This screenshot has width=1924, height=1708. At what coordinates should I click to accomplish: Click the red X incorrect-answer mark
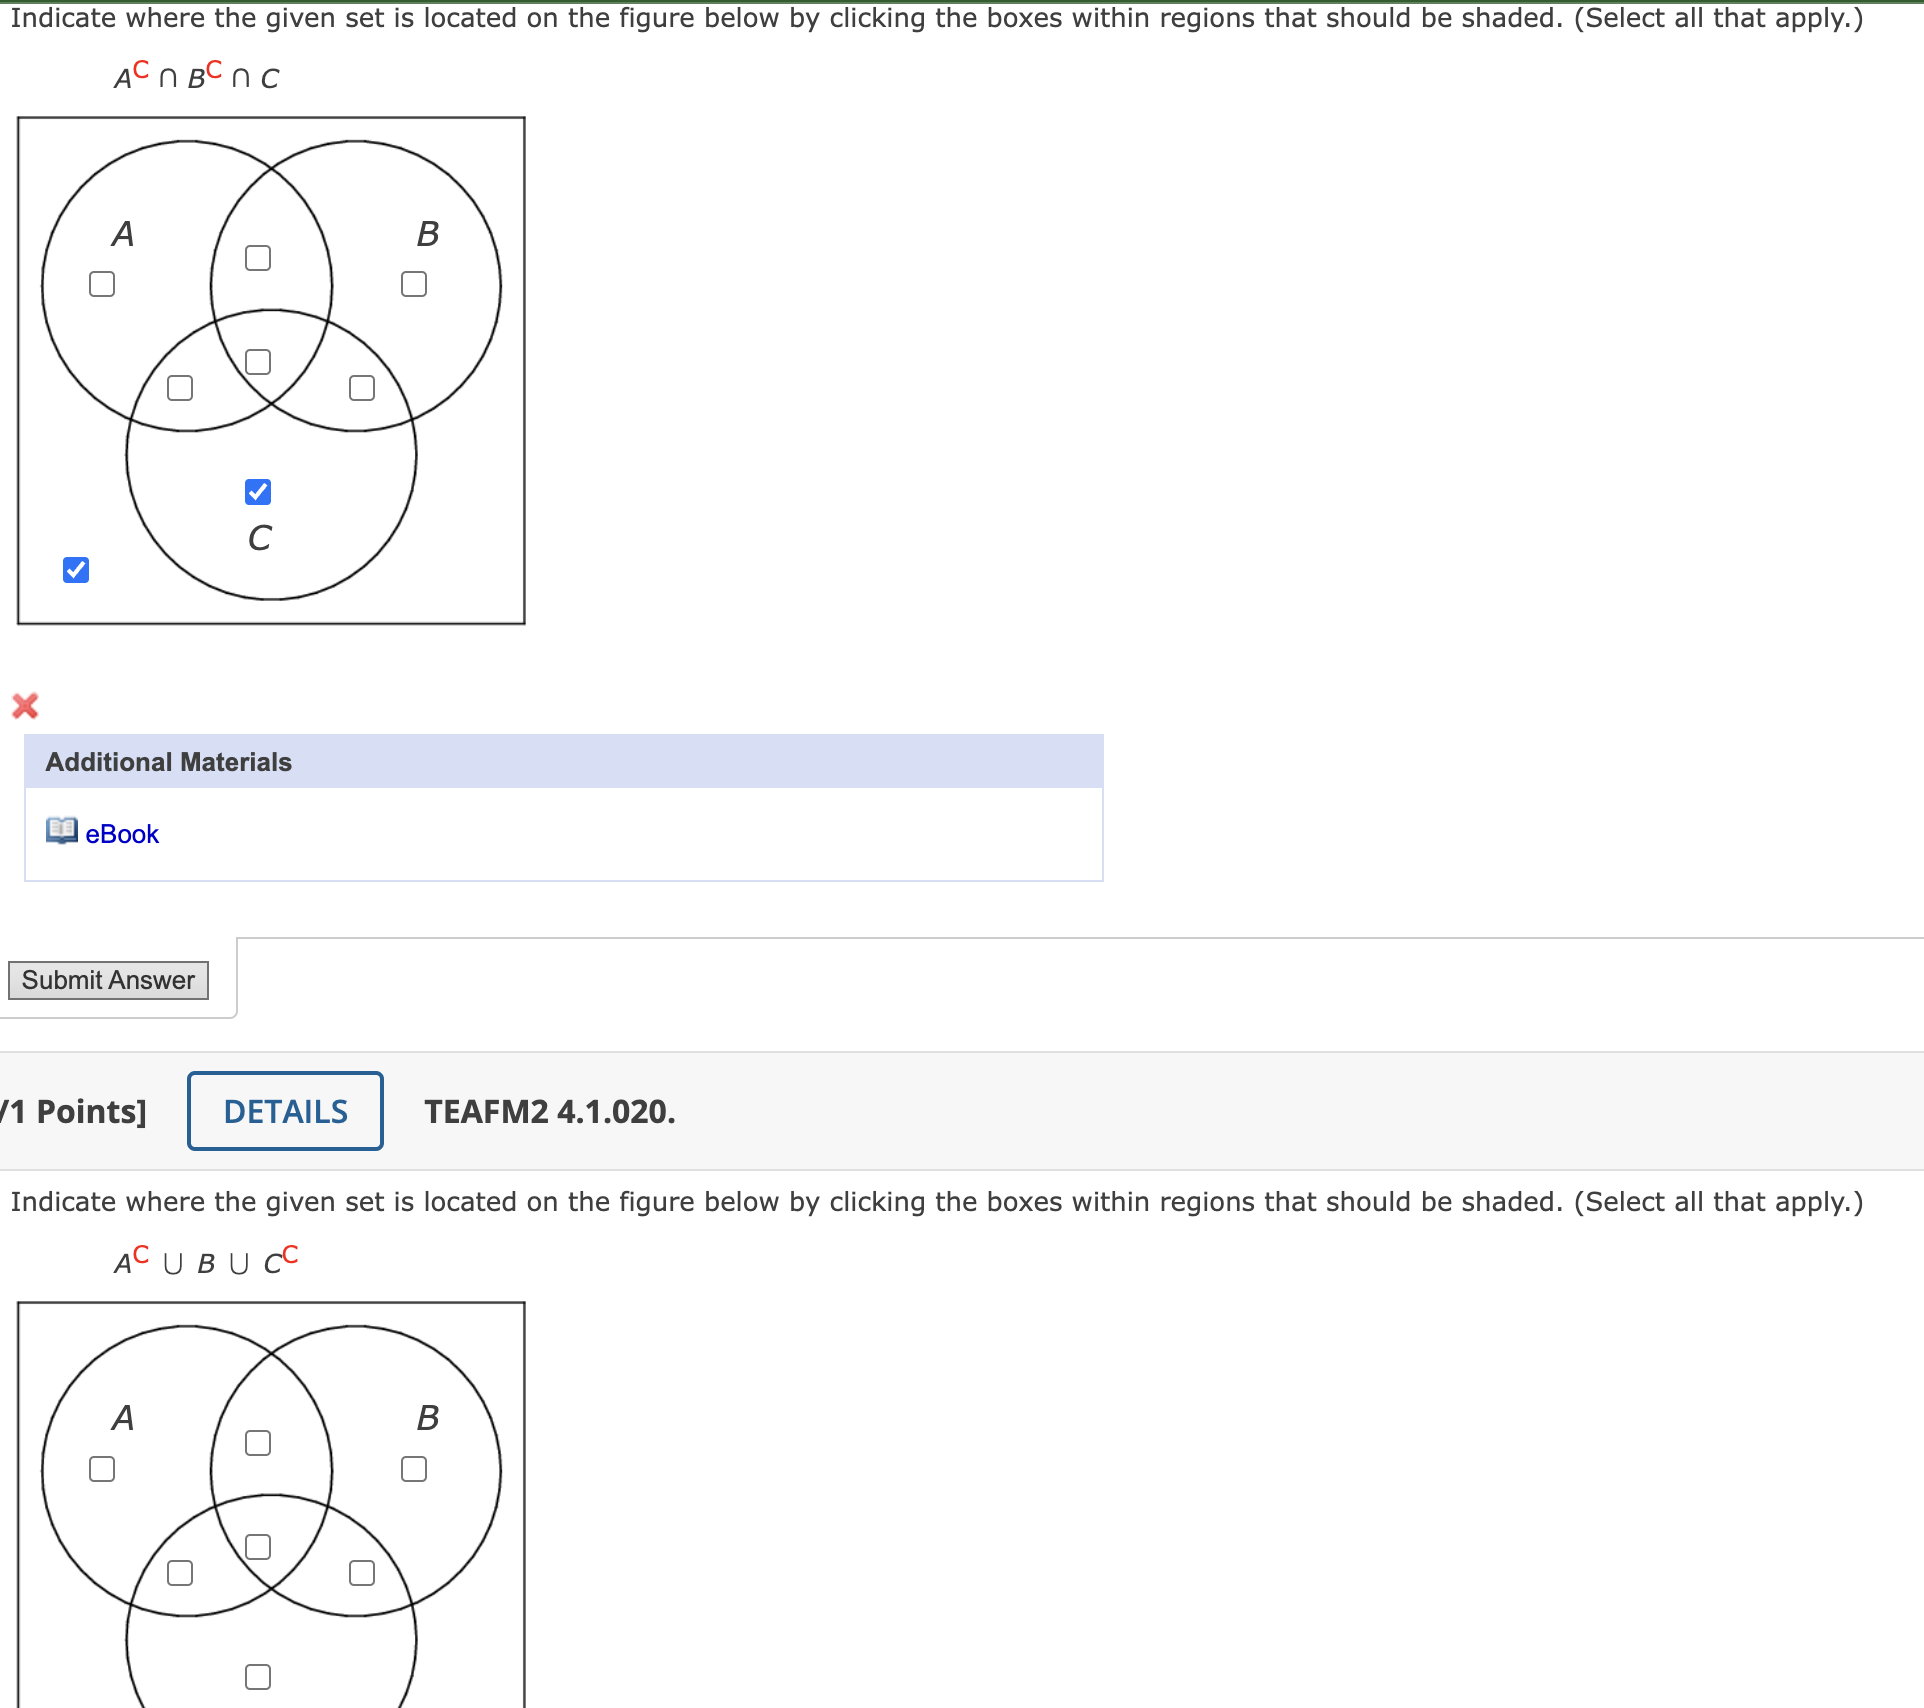click(25, 707)
